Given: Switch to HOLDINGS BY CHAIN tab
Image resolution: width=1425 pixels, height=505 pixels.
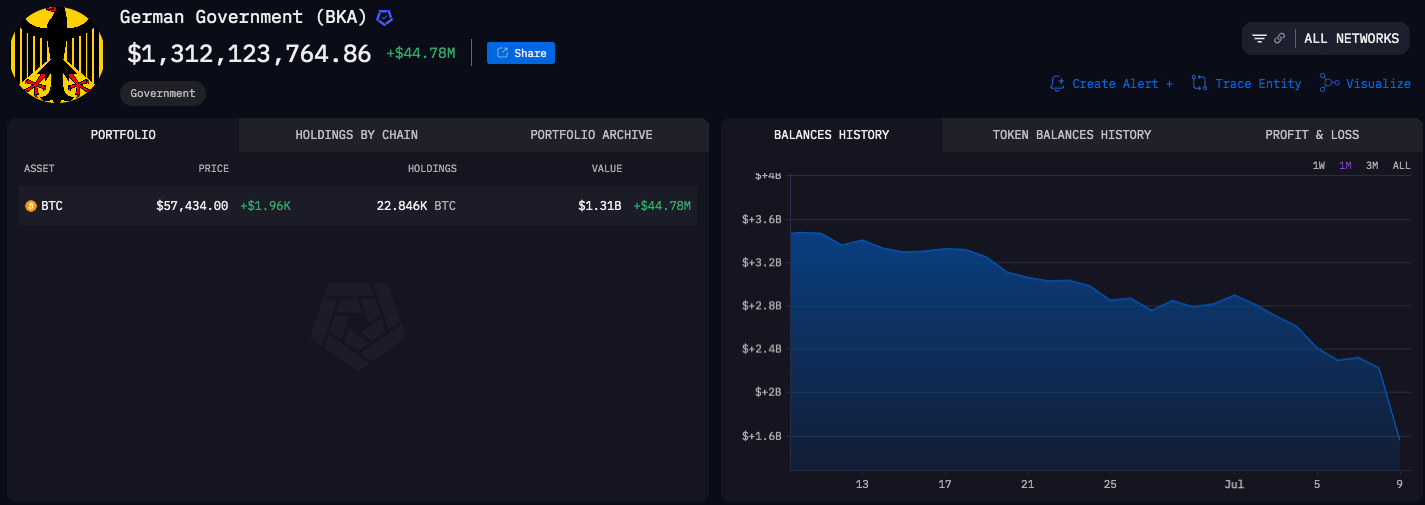Looking at the screenshot, I should pyautogui.click(x=356, y=135).
